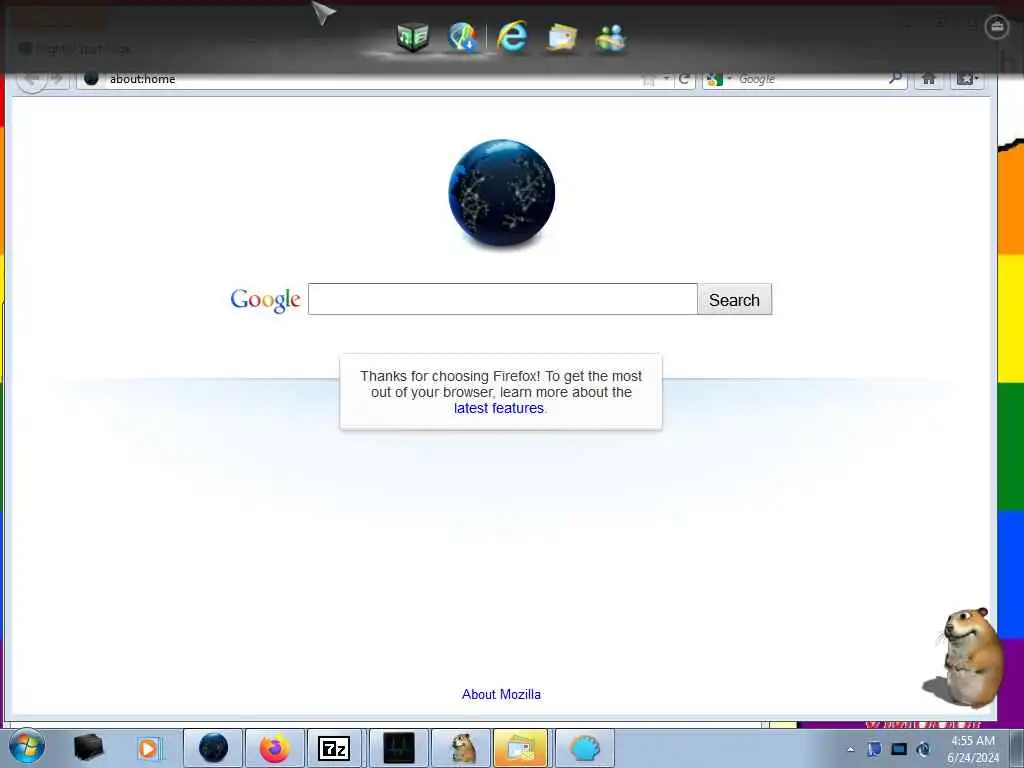Open the green cube app in the dock
The image size is (1024, 768).
tap(412, 37)
